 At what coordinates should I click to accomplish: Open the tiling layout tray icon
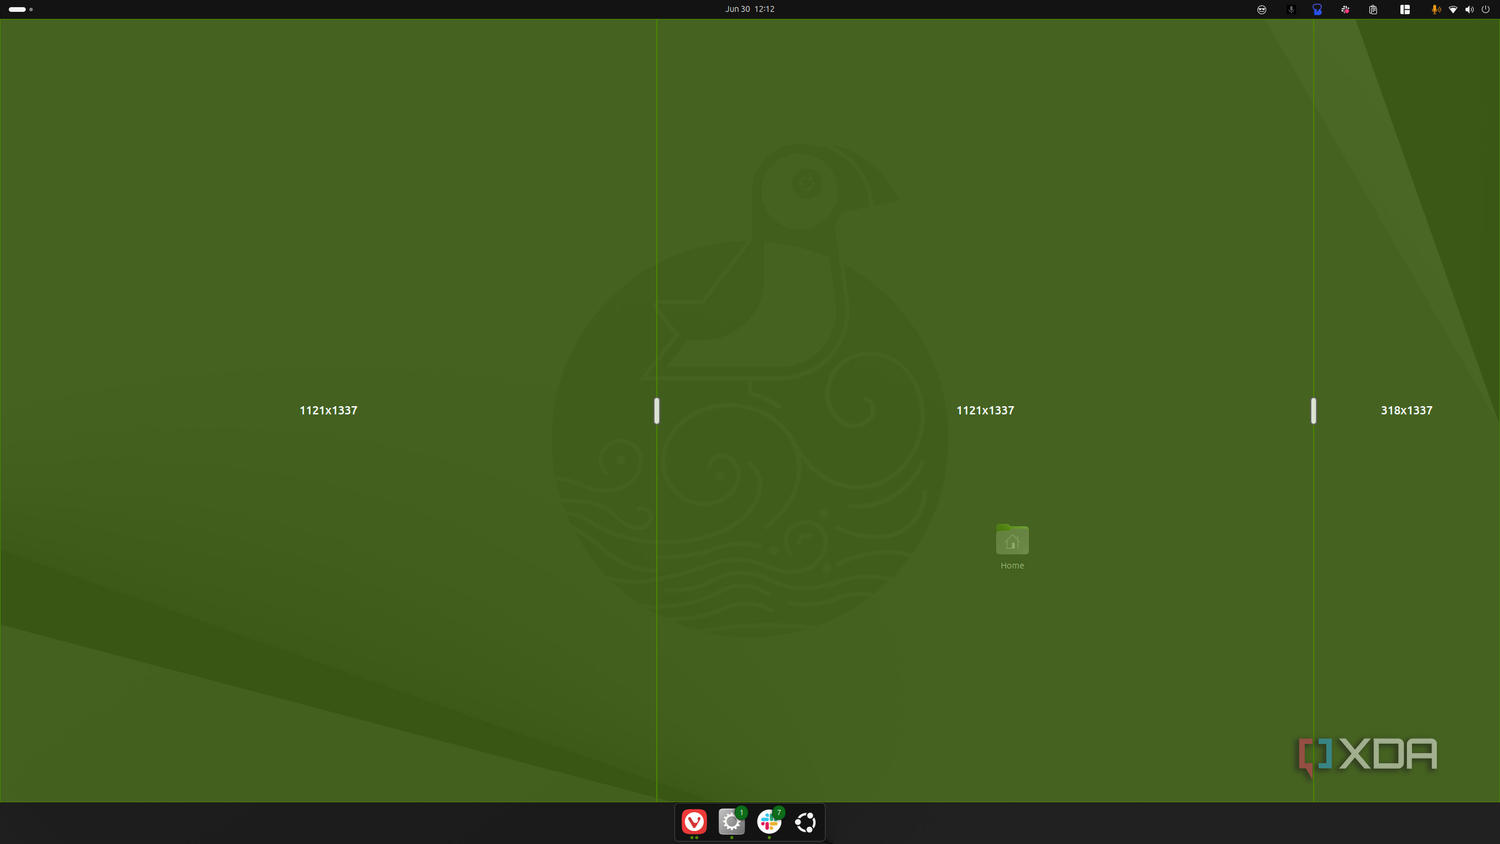(x=1405, y=9)
